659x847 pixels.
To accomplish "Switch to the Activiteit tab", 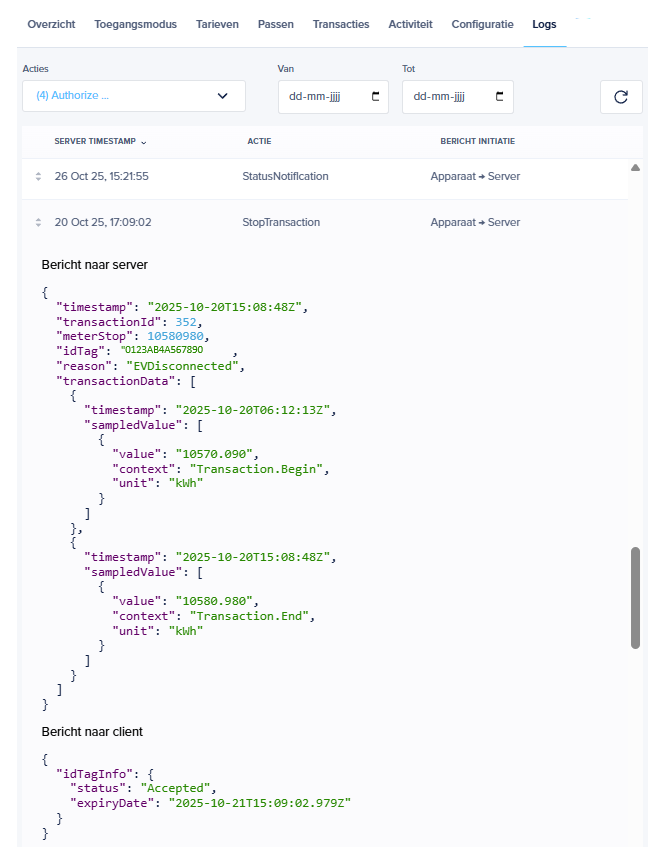I will pos(410,24).
